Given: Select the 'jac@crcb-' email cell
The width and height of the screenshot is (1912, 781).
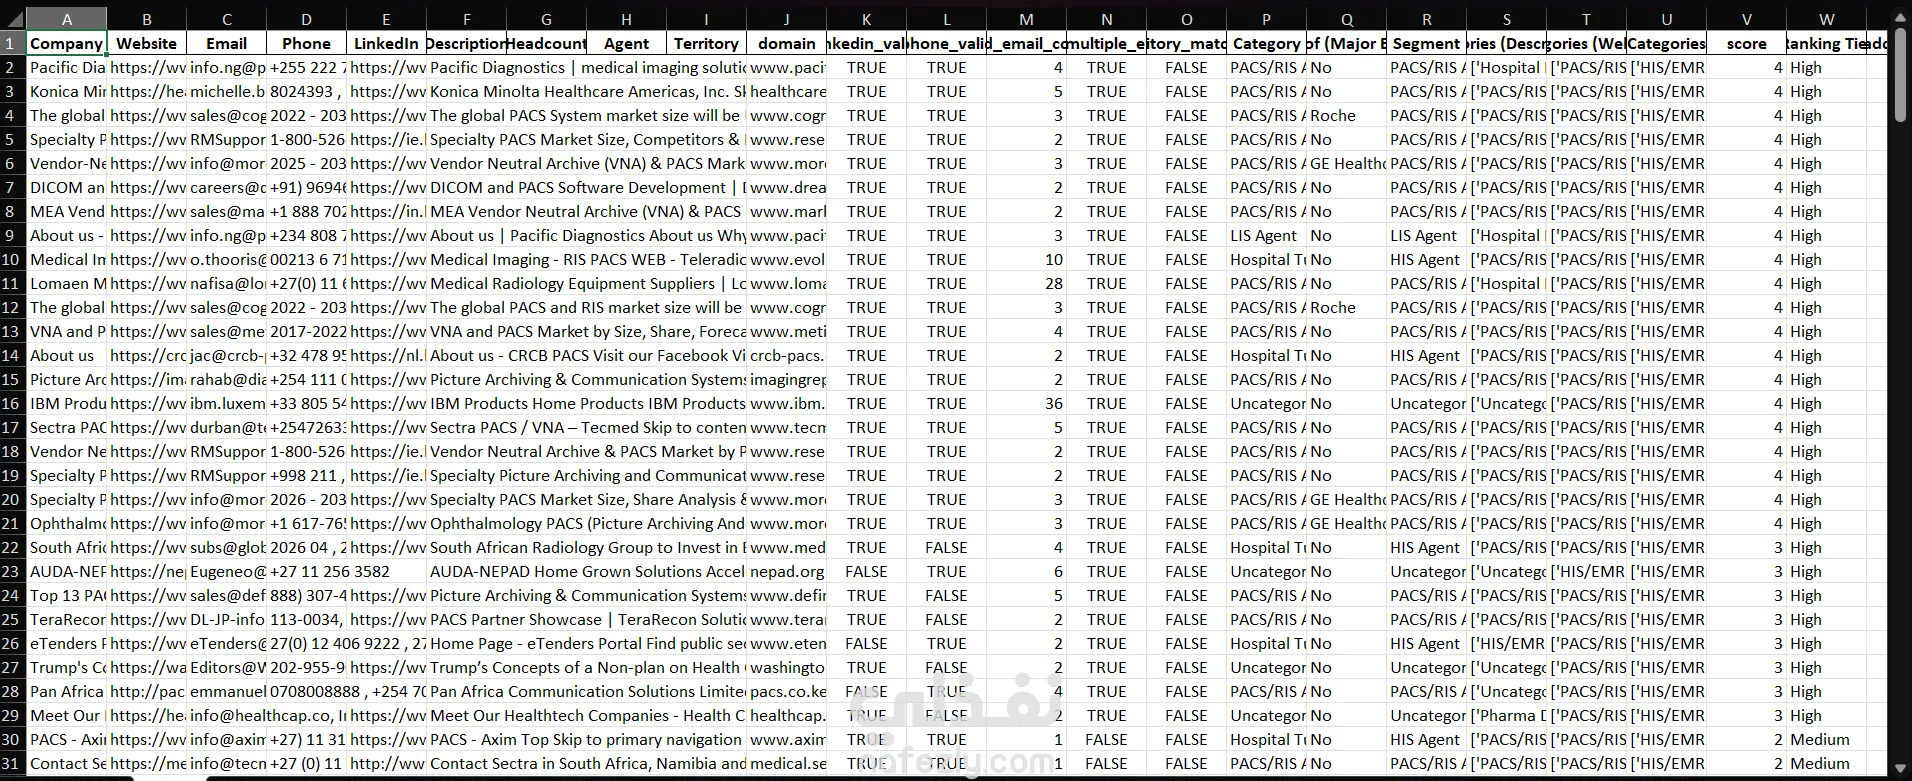Looking at the screenshot, I should [226, 355].
